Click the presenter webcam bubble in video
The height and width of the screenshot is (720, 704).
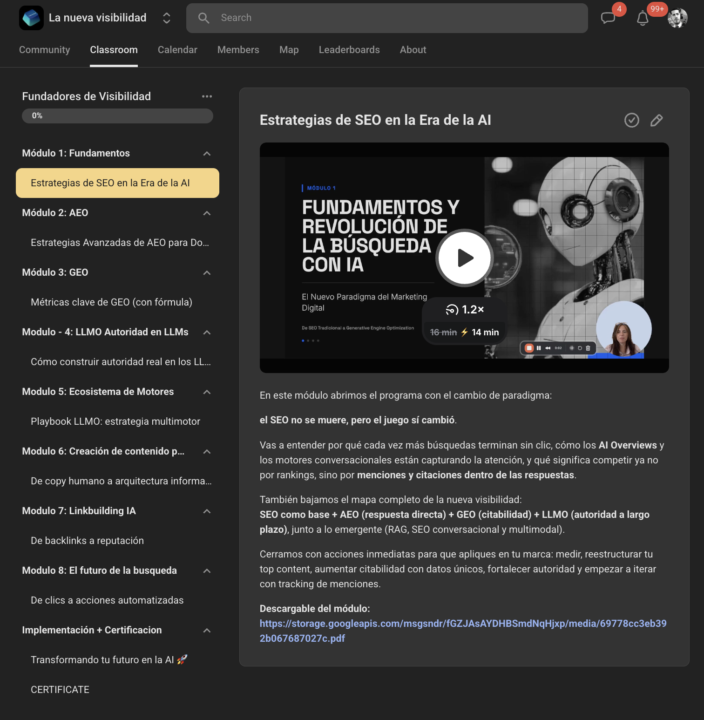pos(624,329)
